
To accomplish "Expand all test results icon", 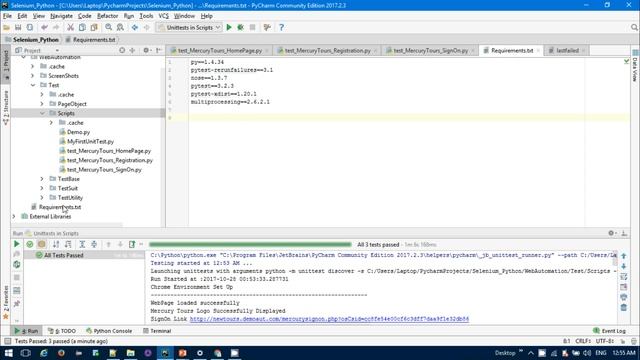I will [82, 244].
